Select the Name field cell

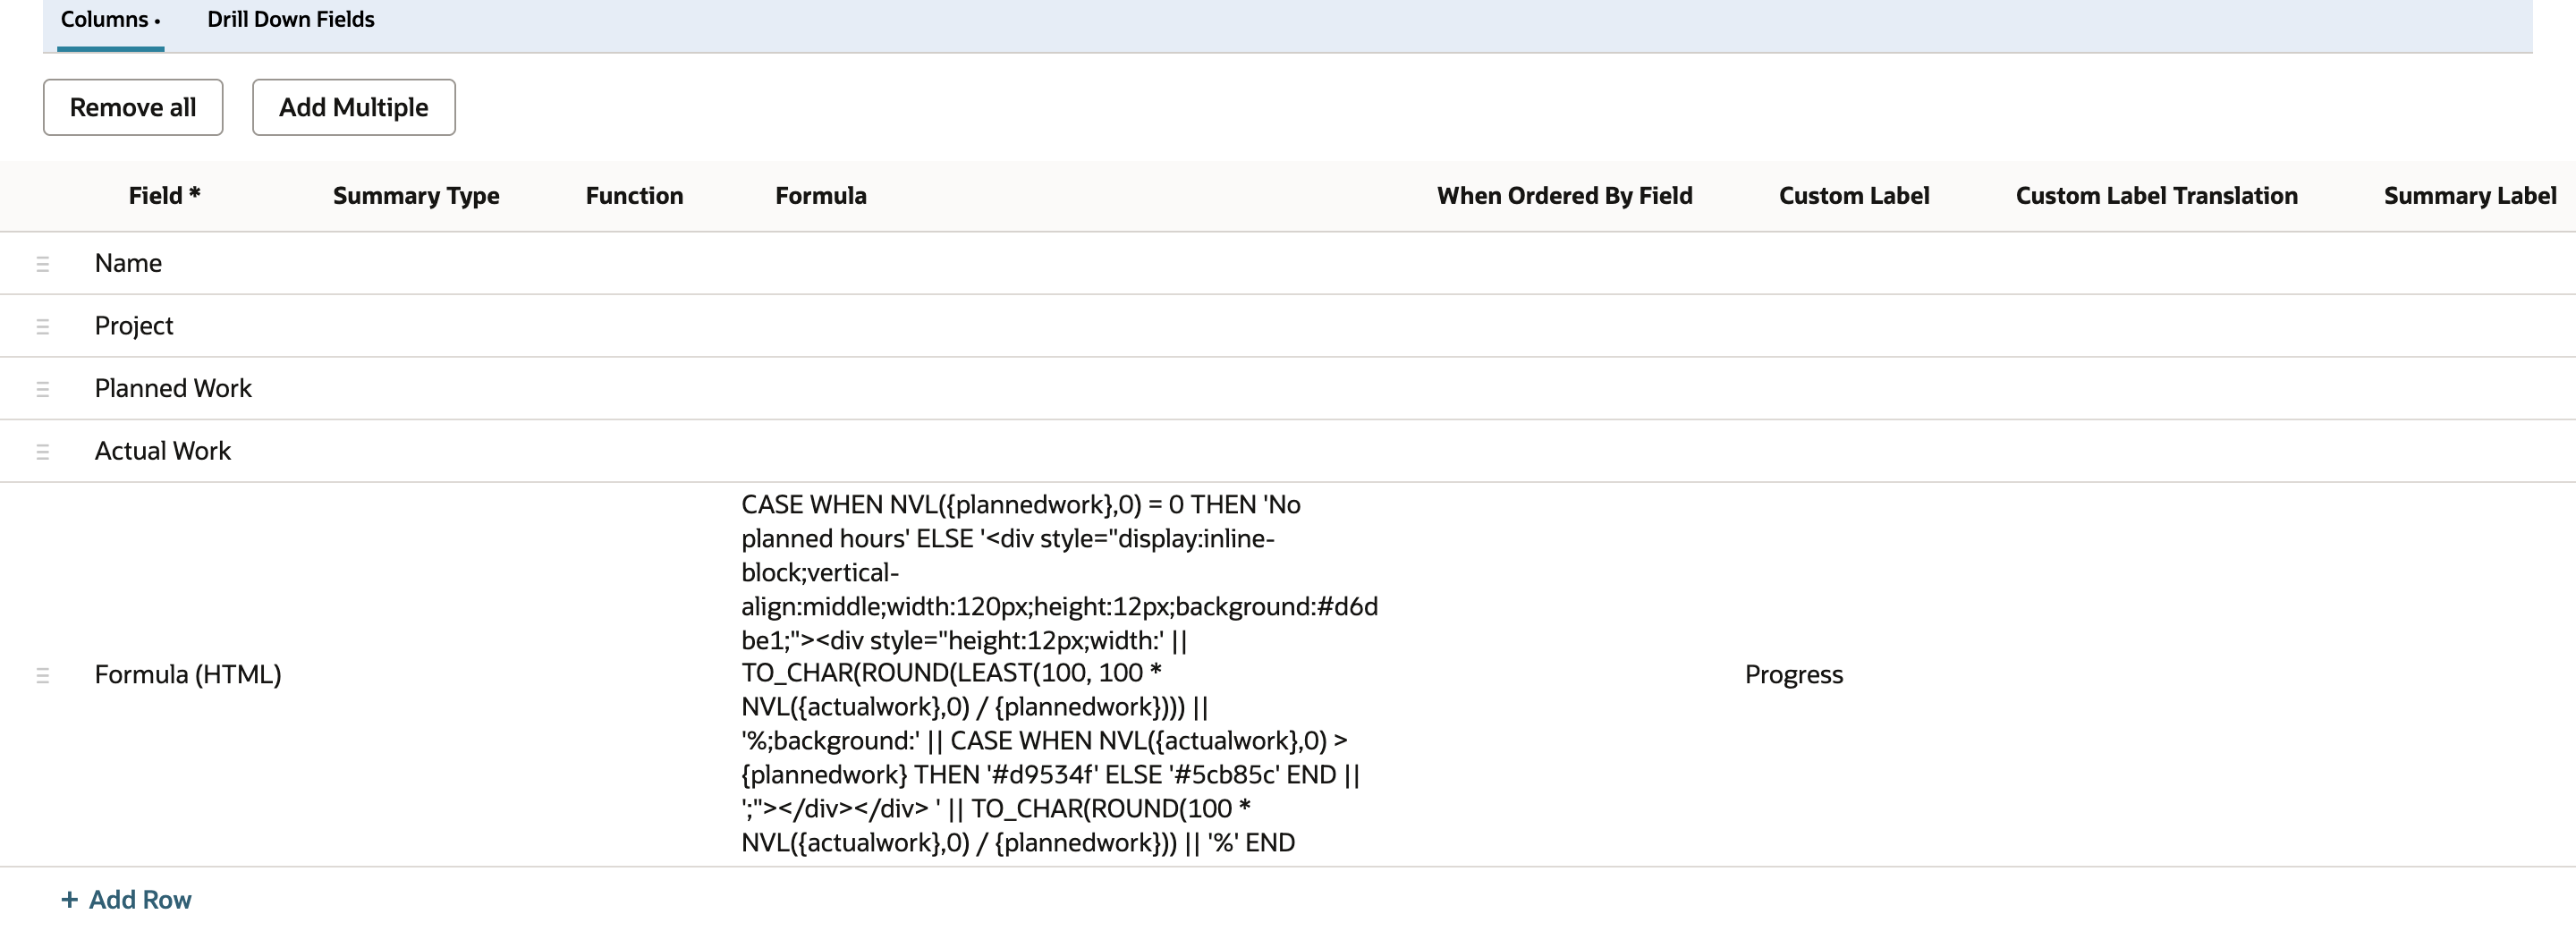[x=128, y=263]
